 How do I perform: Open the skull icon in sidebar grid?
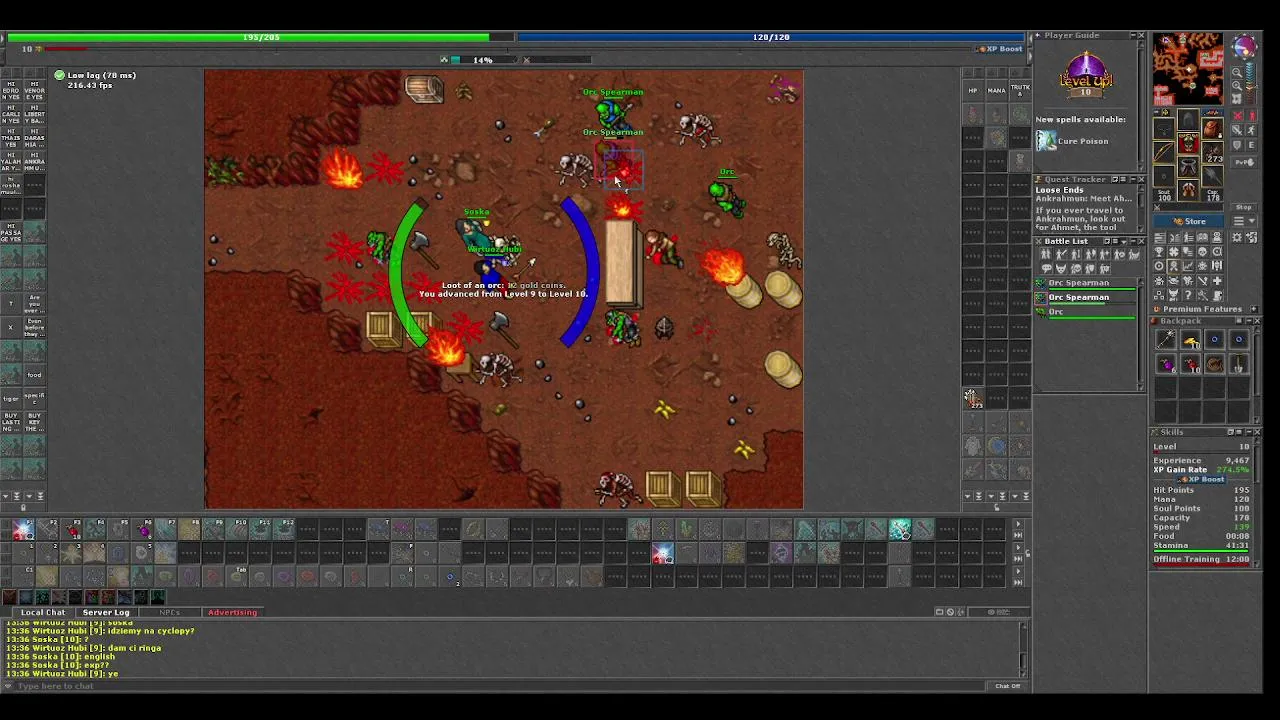[1202, 251]
